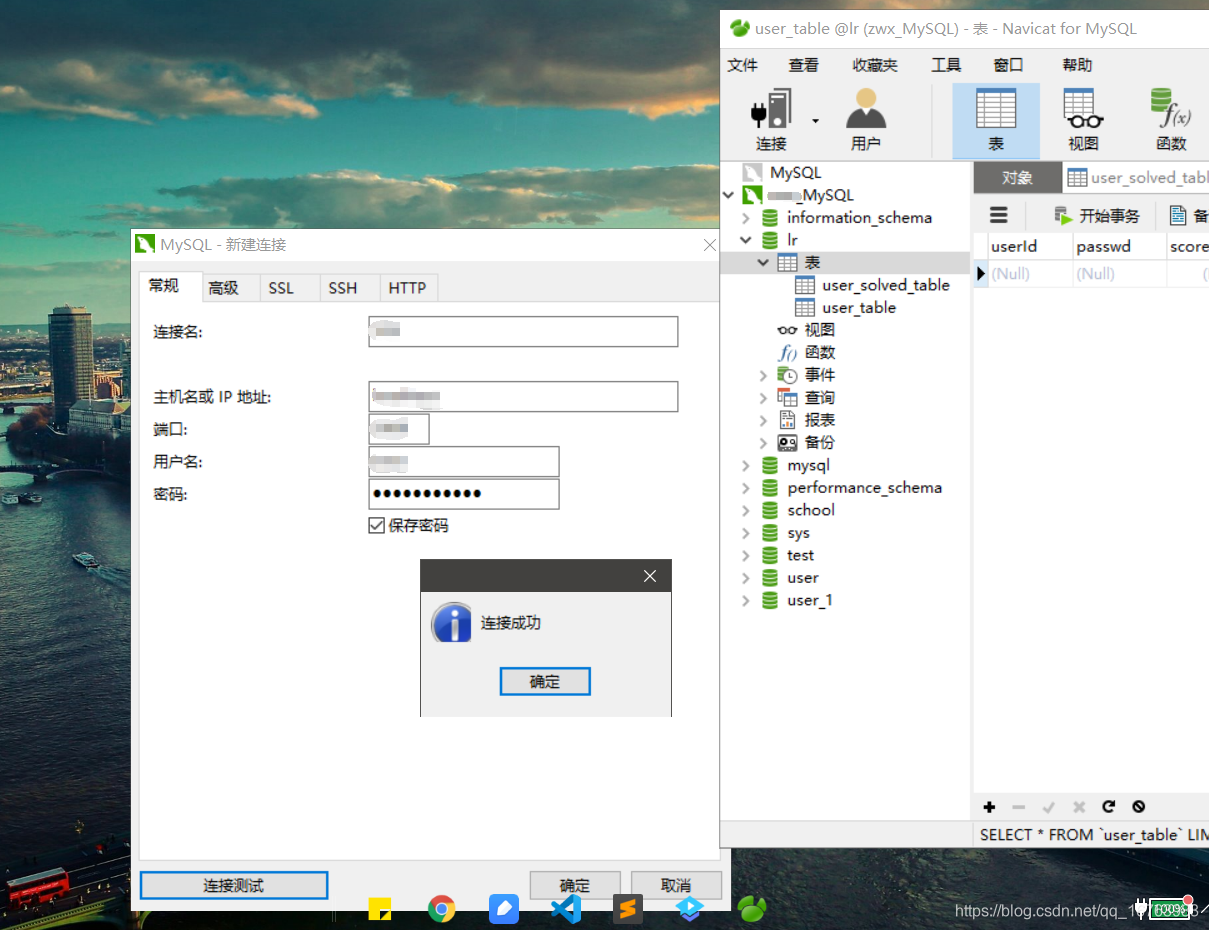Viewport: 1209px width, 930px height.
Task: Click the delete record minus icon
Action: click(1019, 807)
